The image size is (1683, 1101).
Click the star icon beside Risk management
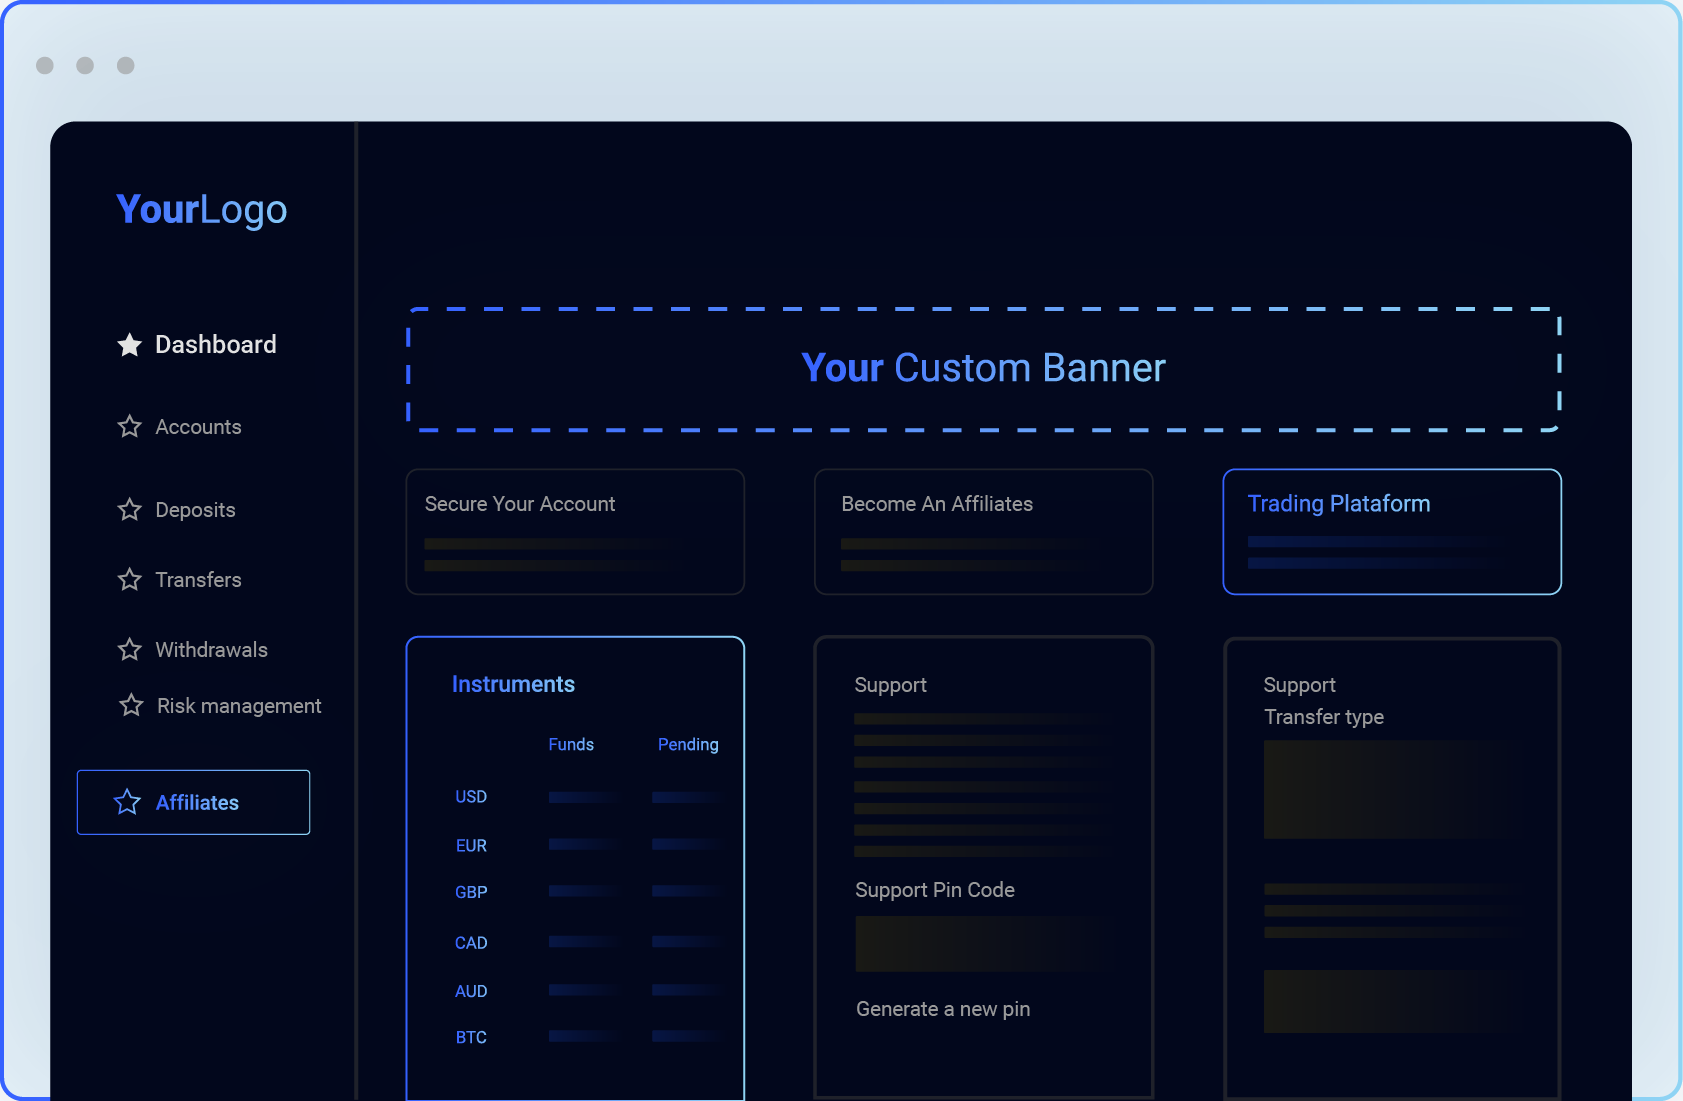pyautogui.click(x=131, y=705)
